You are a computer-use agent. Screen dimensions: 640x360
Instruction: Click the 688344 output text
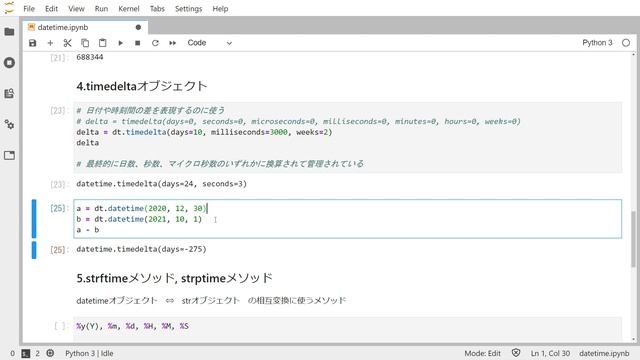coord(90,57)
